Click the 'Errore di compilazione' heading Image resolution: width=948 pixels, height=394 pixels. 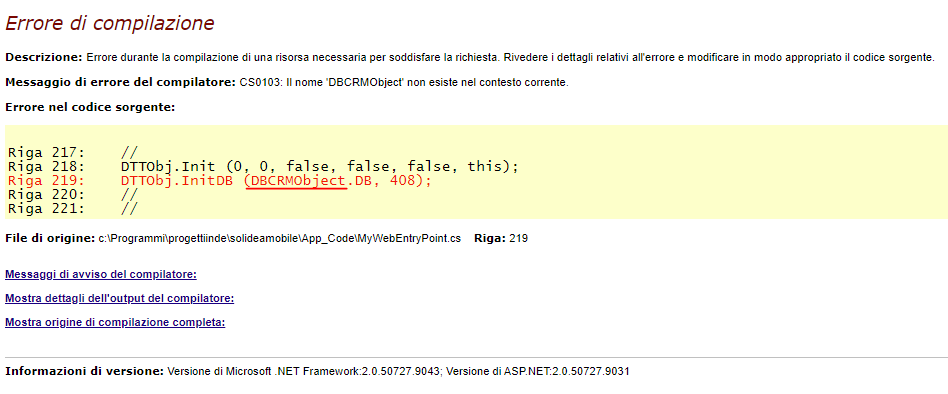109,23
